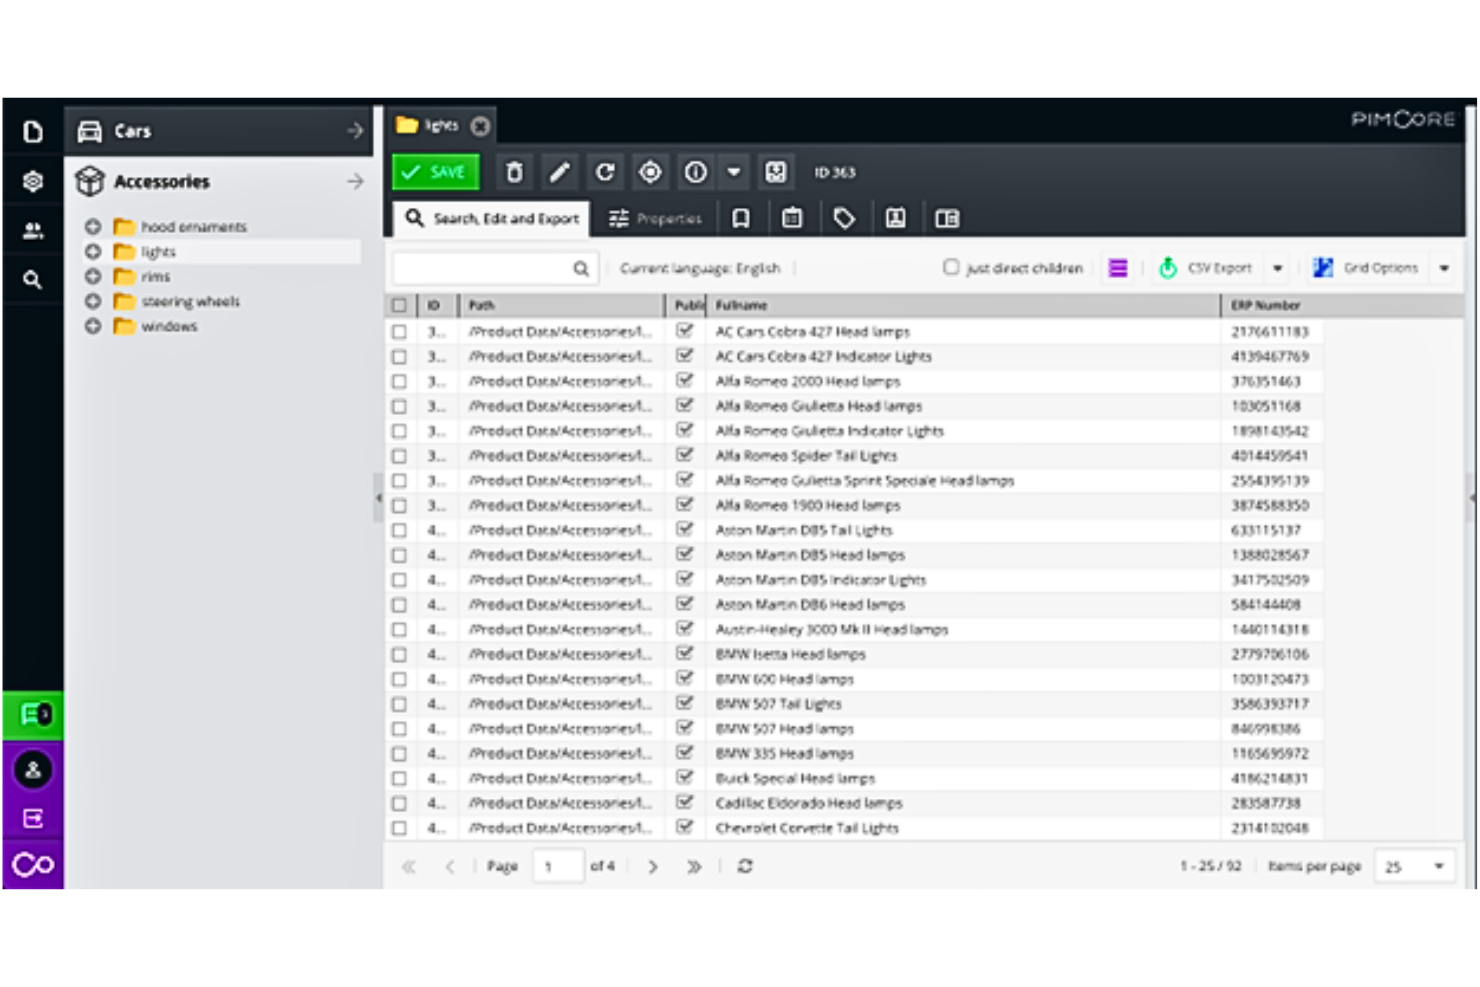This screenshot has height=987, width=1480.
Task: Open the users icon in left sidebar
Action: click(33, 231)
